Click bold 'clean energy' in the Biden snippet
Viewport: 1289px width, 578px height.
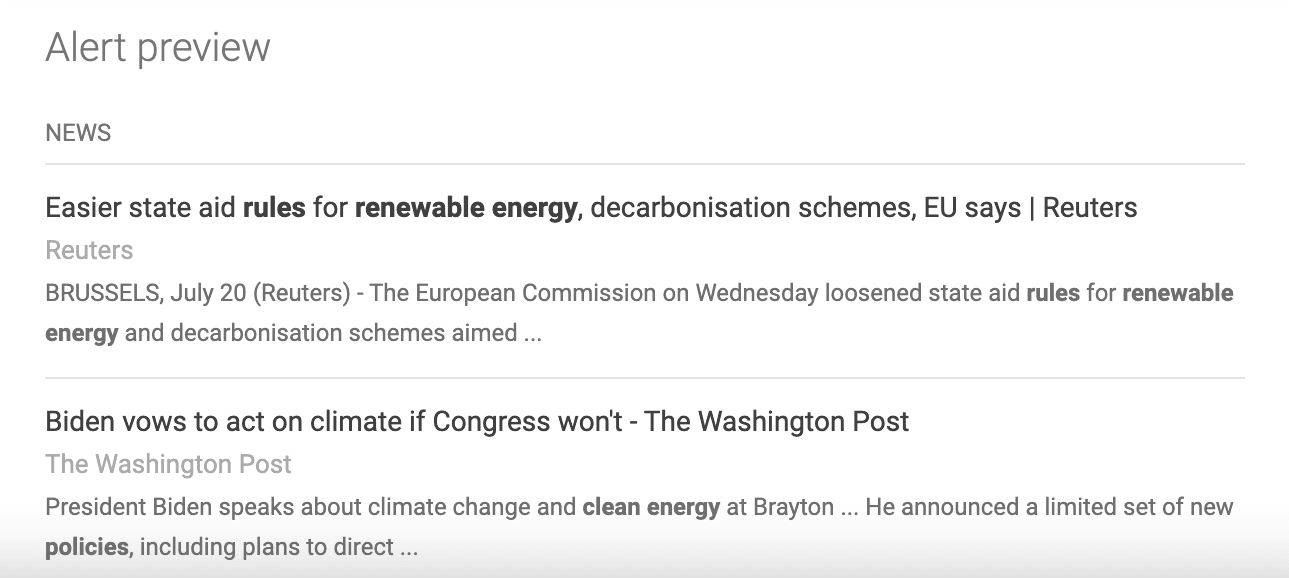(x=651, y=507)
